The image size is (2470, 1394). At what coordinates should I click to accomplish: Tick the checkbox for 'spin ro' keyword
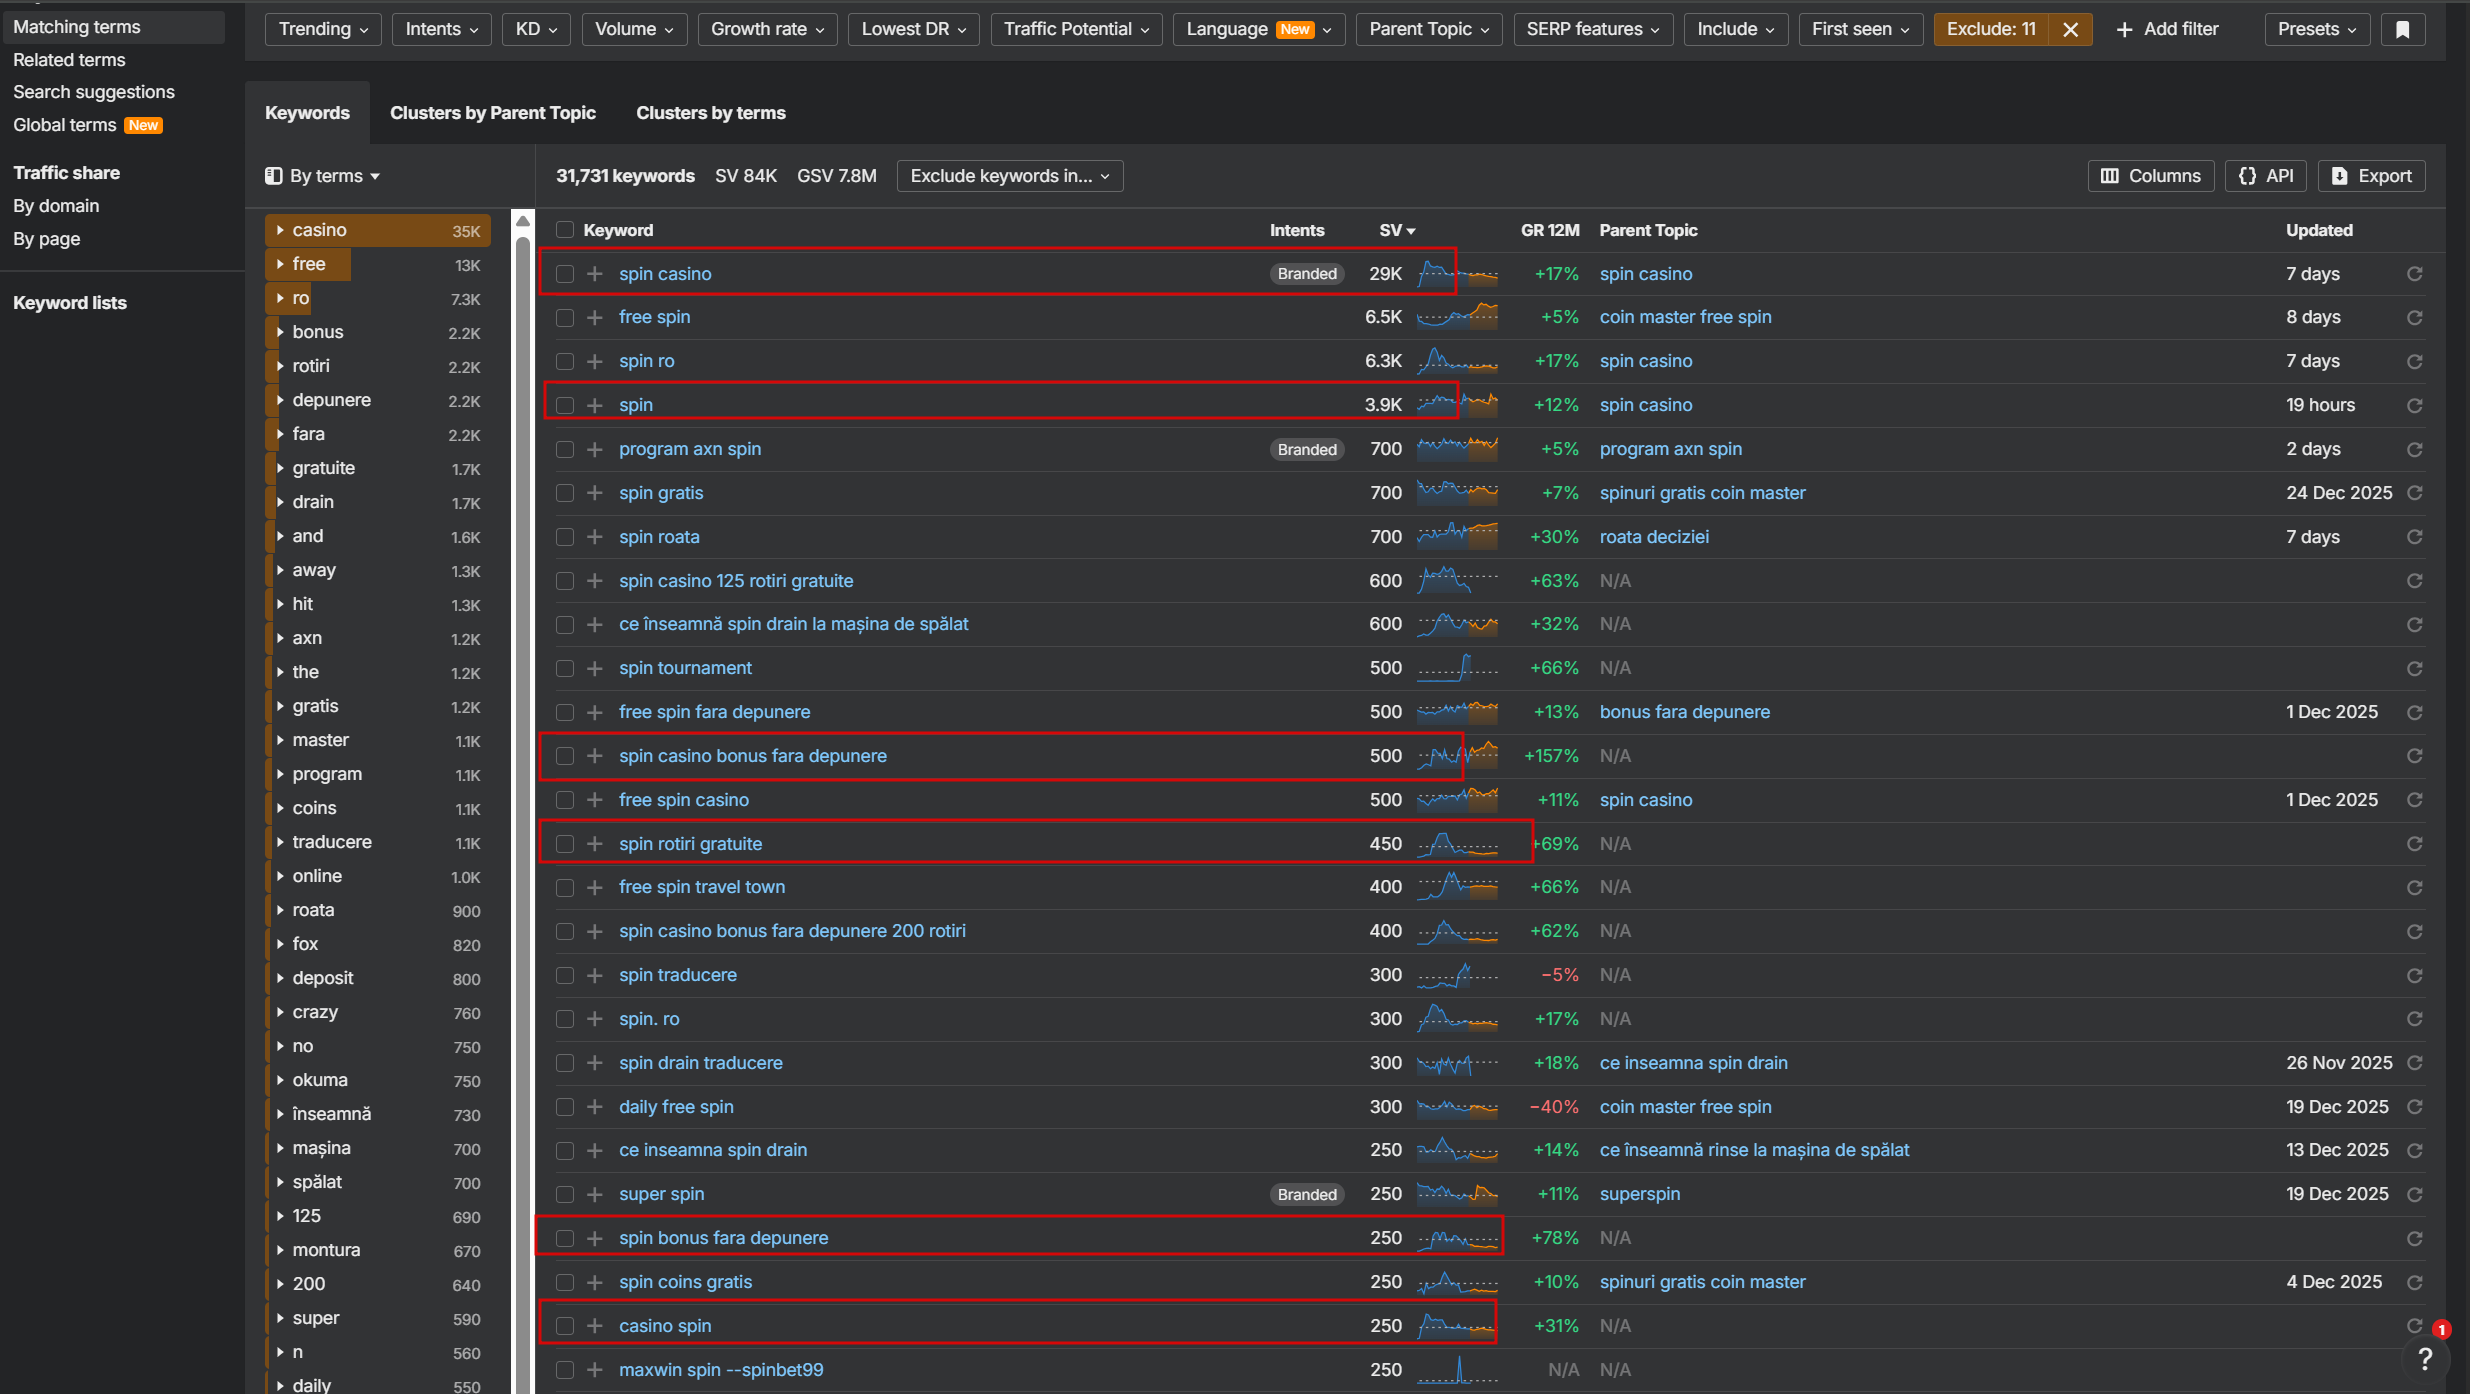pyautogui.click(x=565, y=361)
